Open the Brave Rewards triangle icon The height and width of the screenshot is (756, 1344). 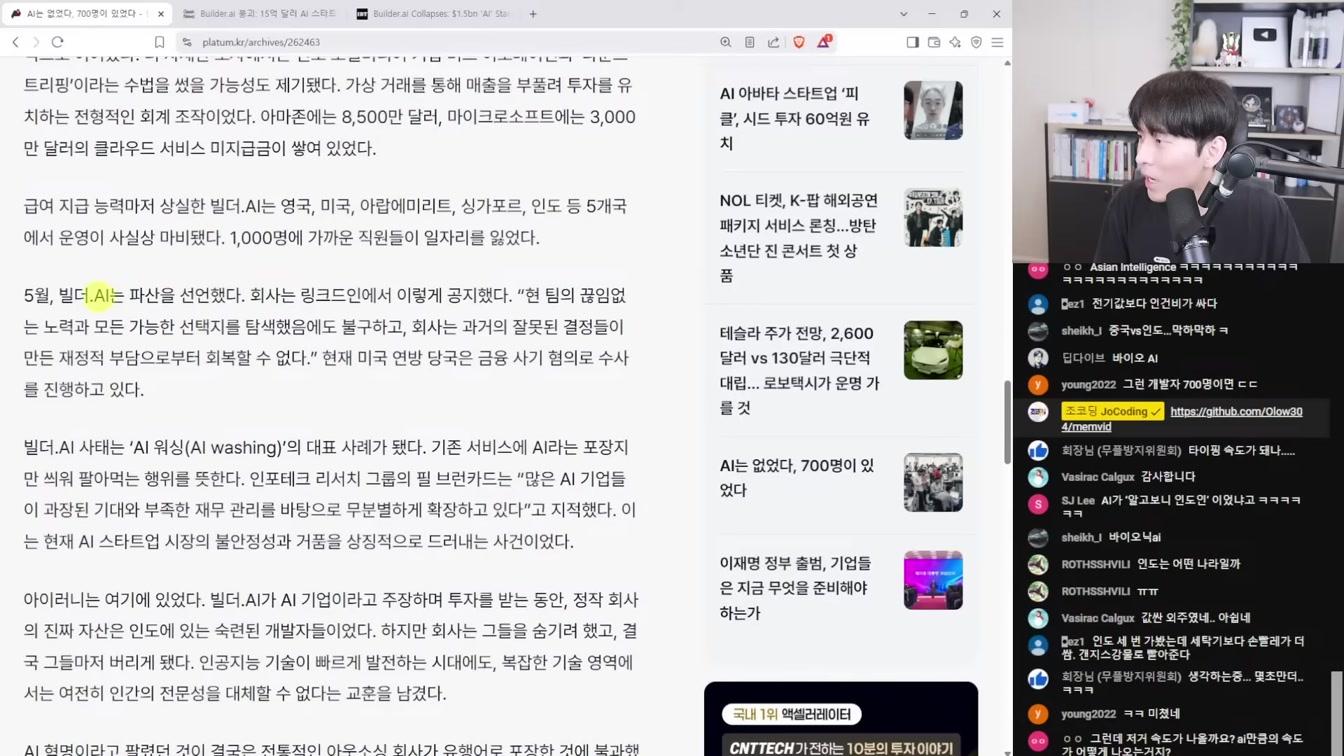[824, 42]
